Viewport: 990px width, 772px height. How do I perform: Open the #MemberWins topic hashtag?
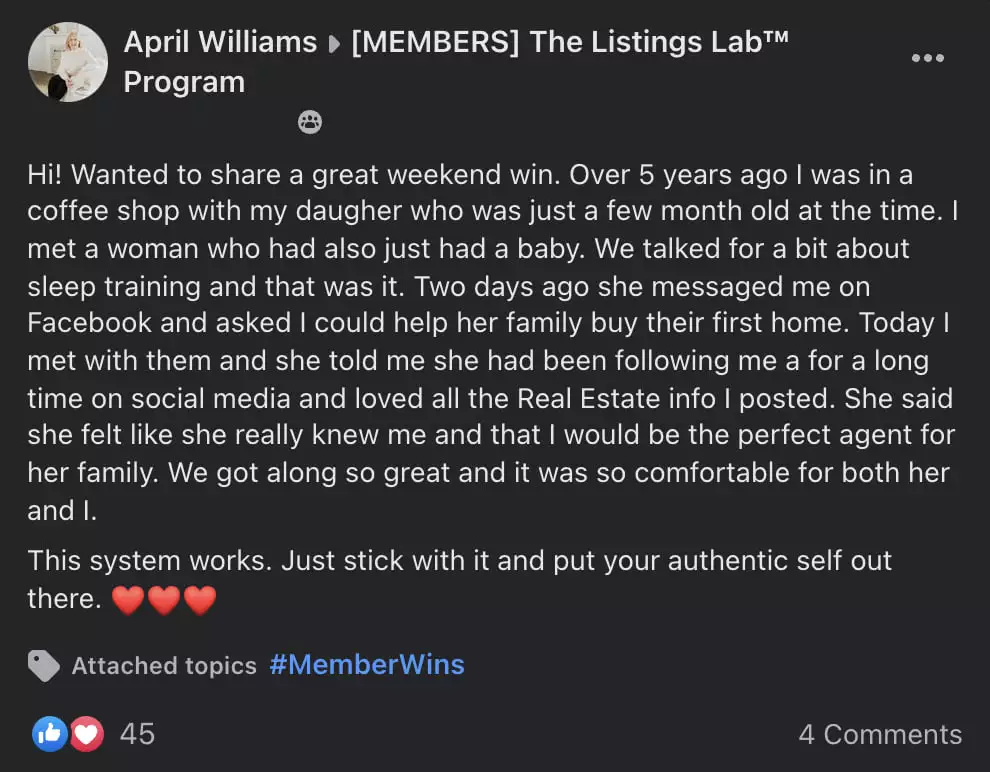pos(367,665)
